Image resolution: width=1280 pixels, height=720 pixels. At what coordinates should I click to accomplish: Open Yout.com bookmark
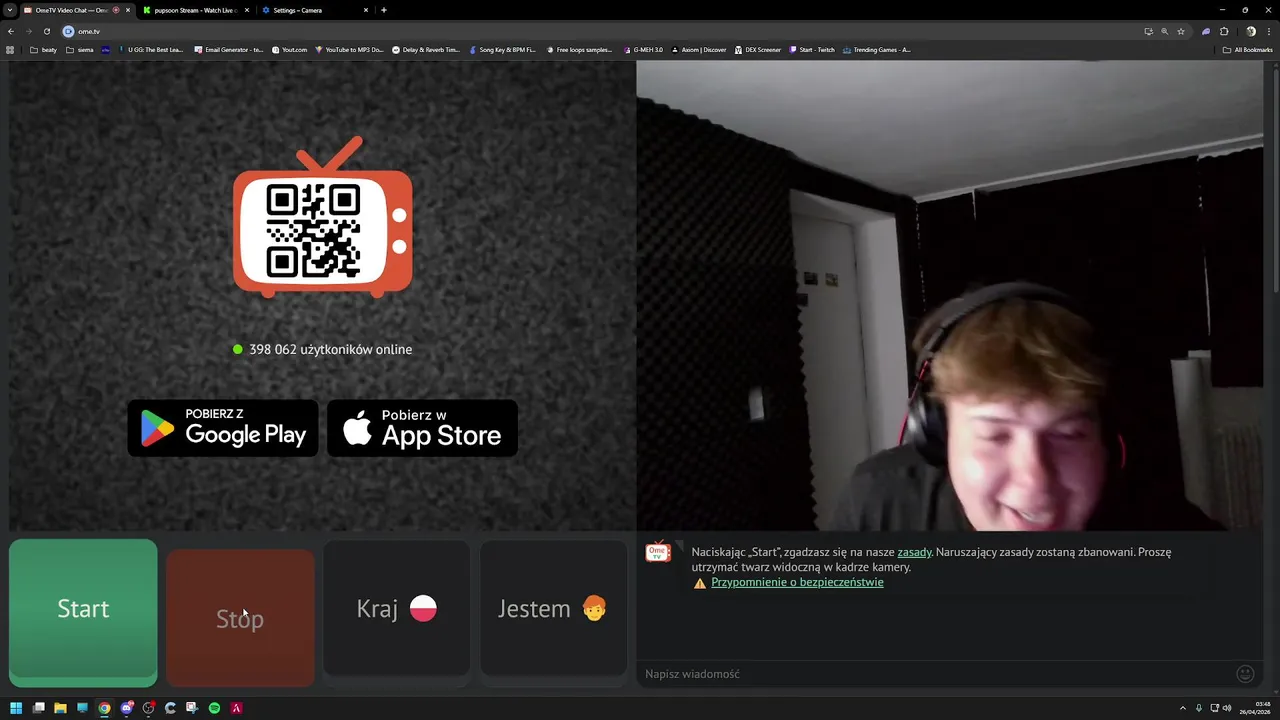tap(290, 50)
